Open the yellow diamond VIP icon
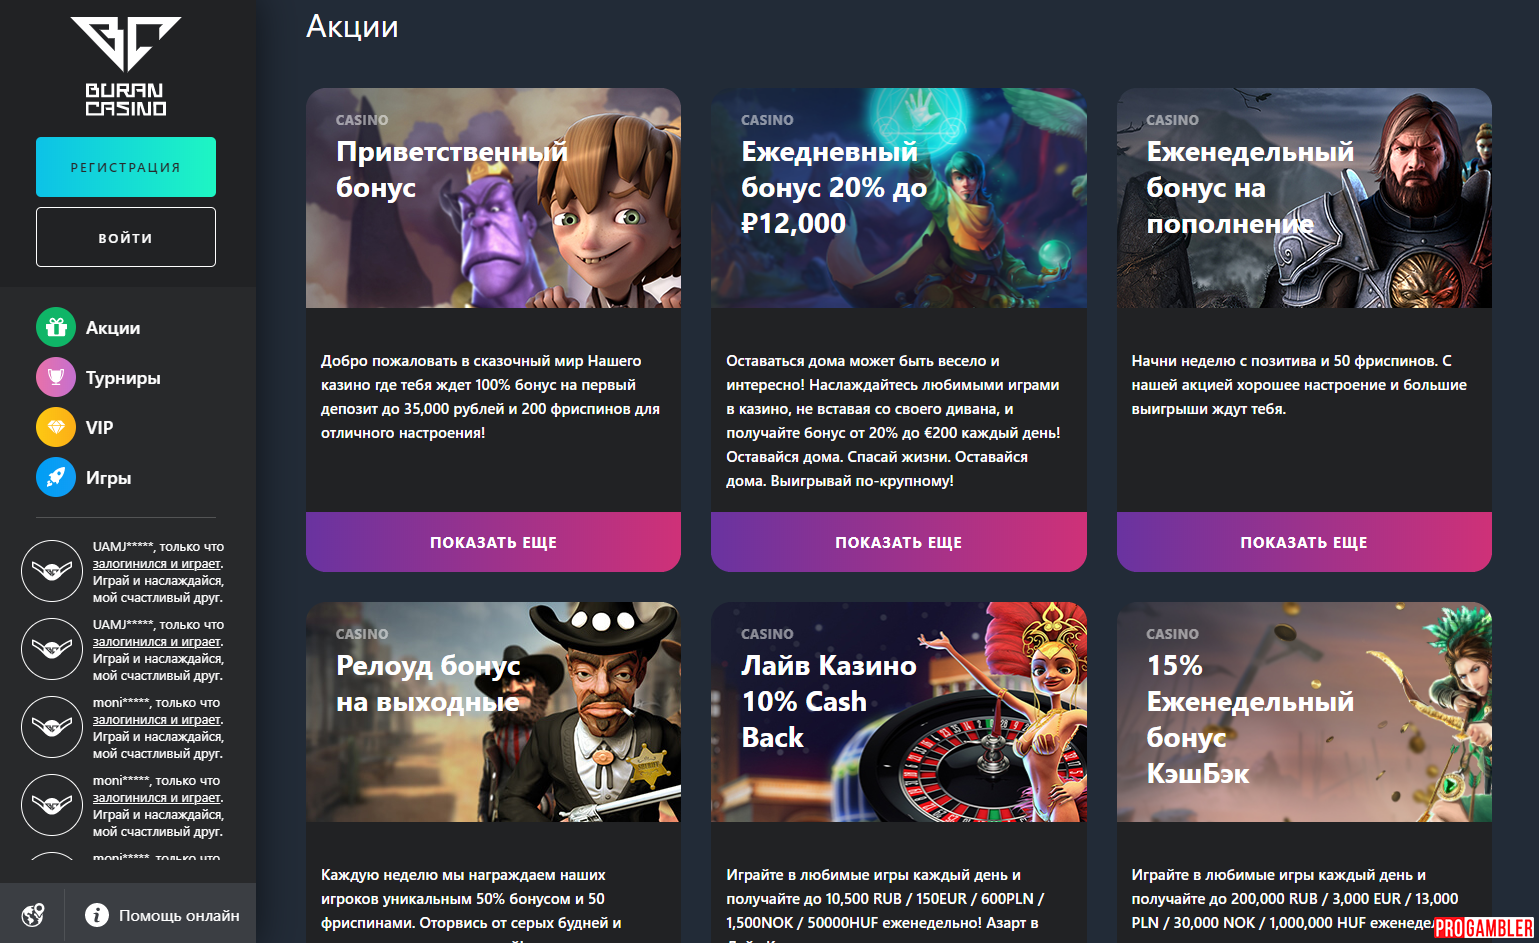The height and width of the screenshot is (943, 1539). point(56,427)
